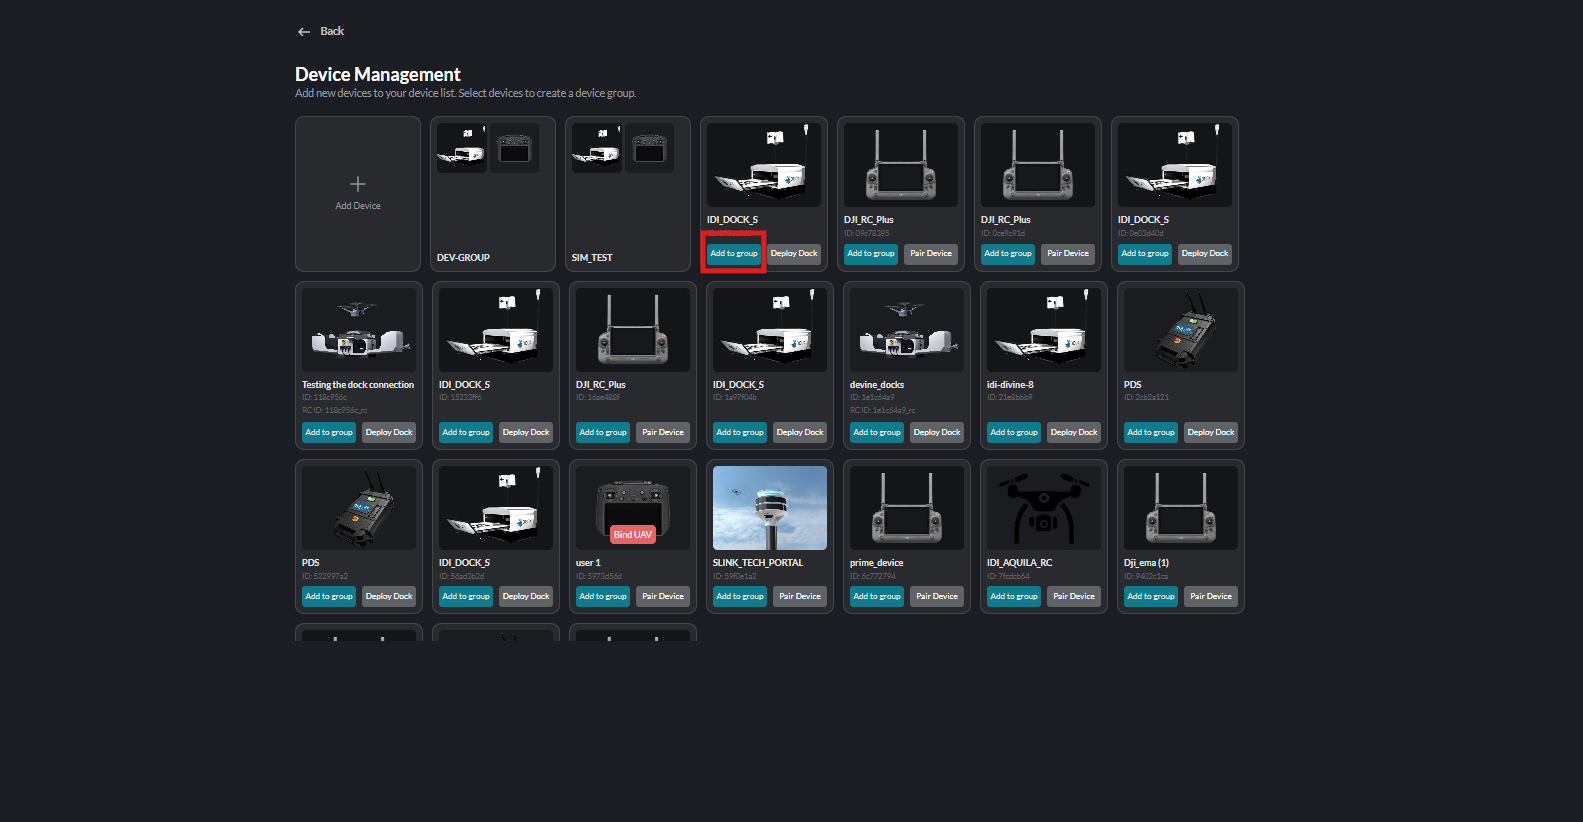Deploy Dock for IDI_DOCK_S ID 1a97f04b
Viewport: 1583px width, 822px height.
(800, 433)
